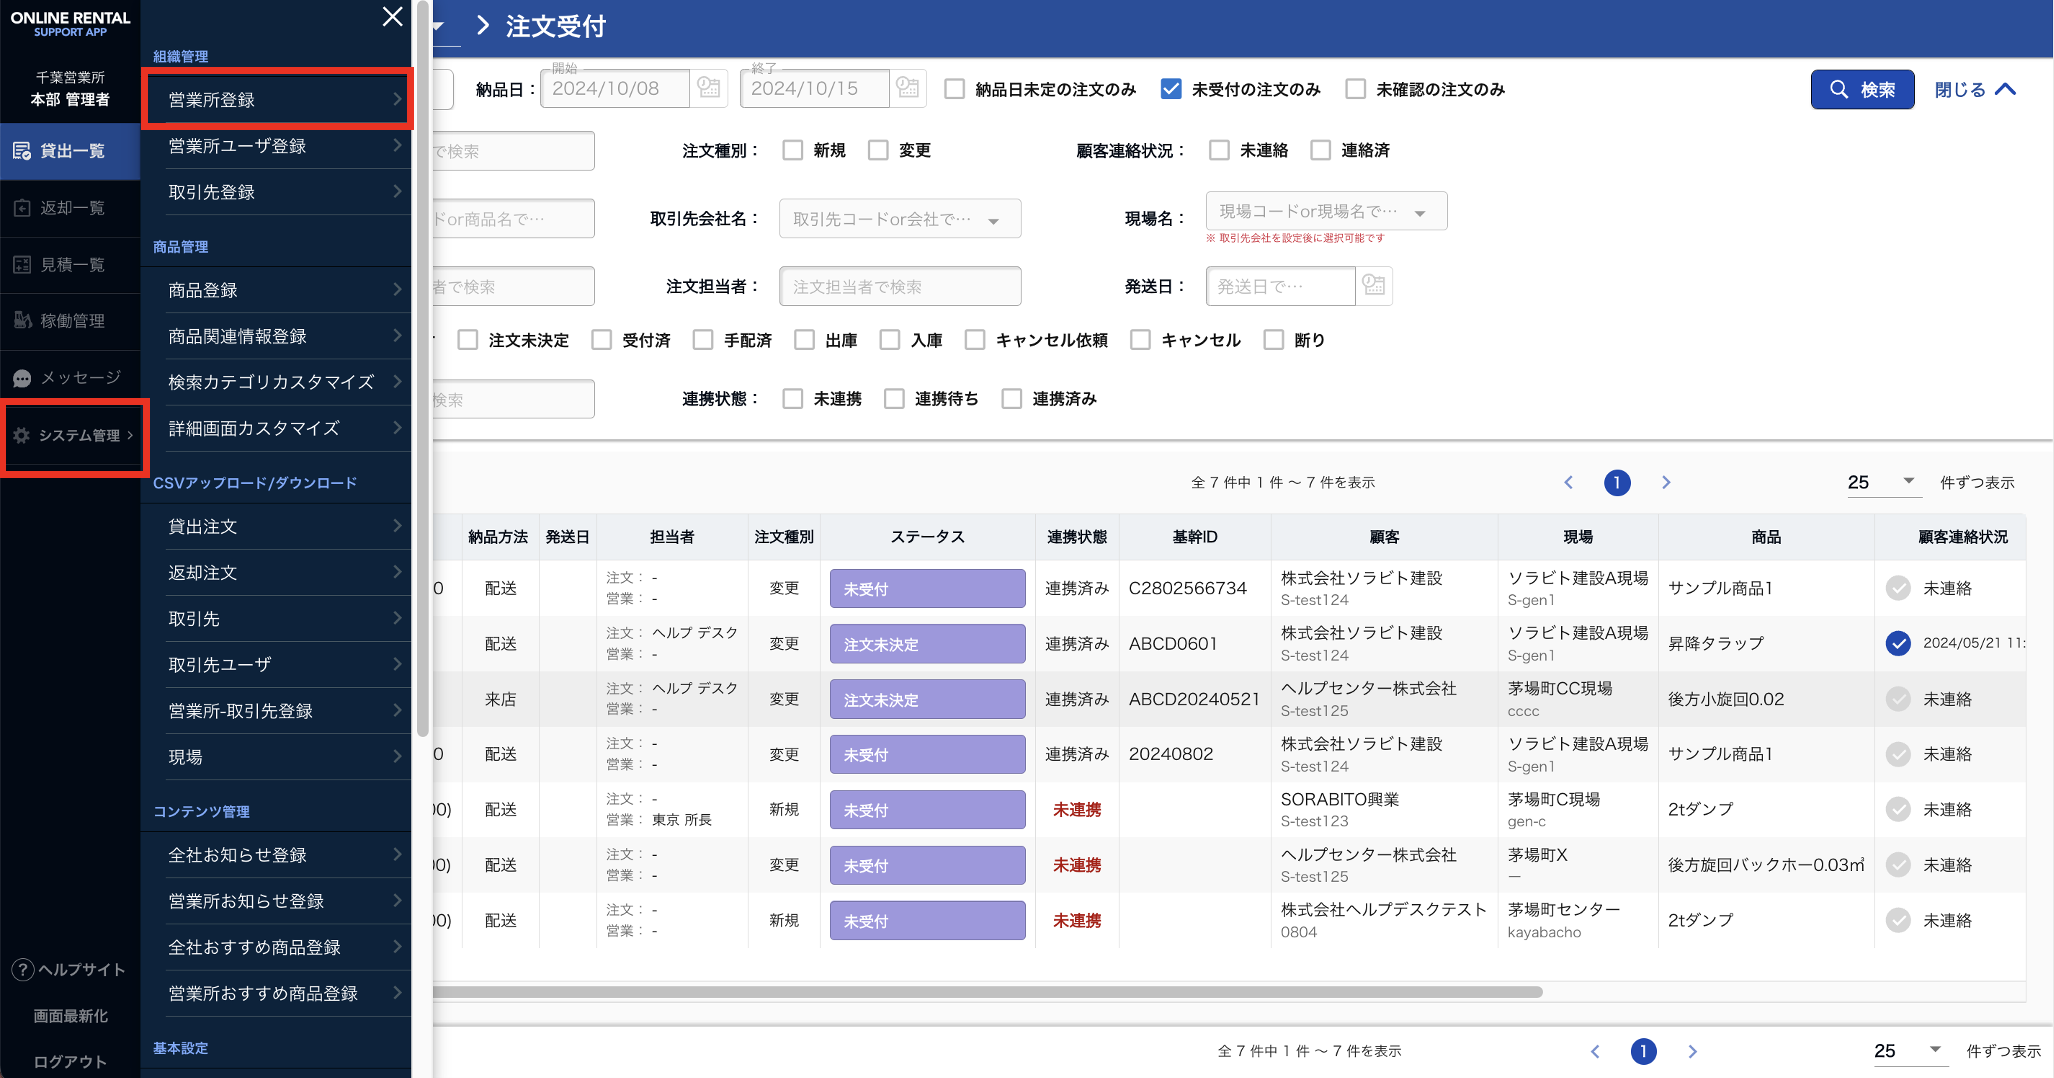Open the top rows-per-page 25 dropdown
2054x1078 pixels.
tap(1881, 482)
